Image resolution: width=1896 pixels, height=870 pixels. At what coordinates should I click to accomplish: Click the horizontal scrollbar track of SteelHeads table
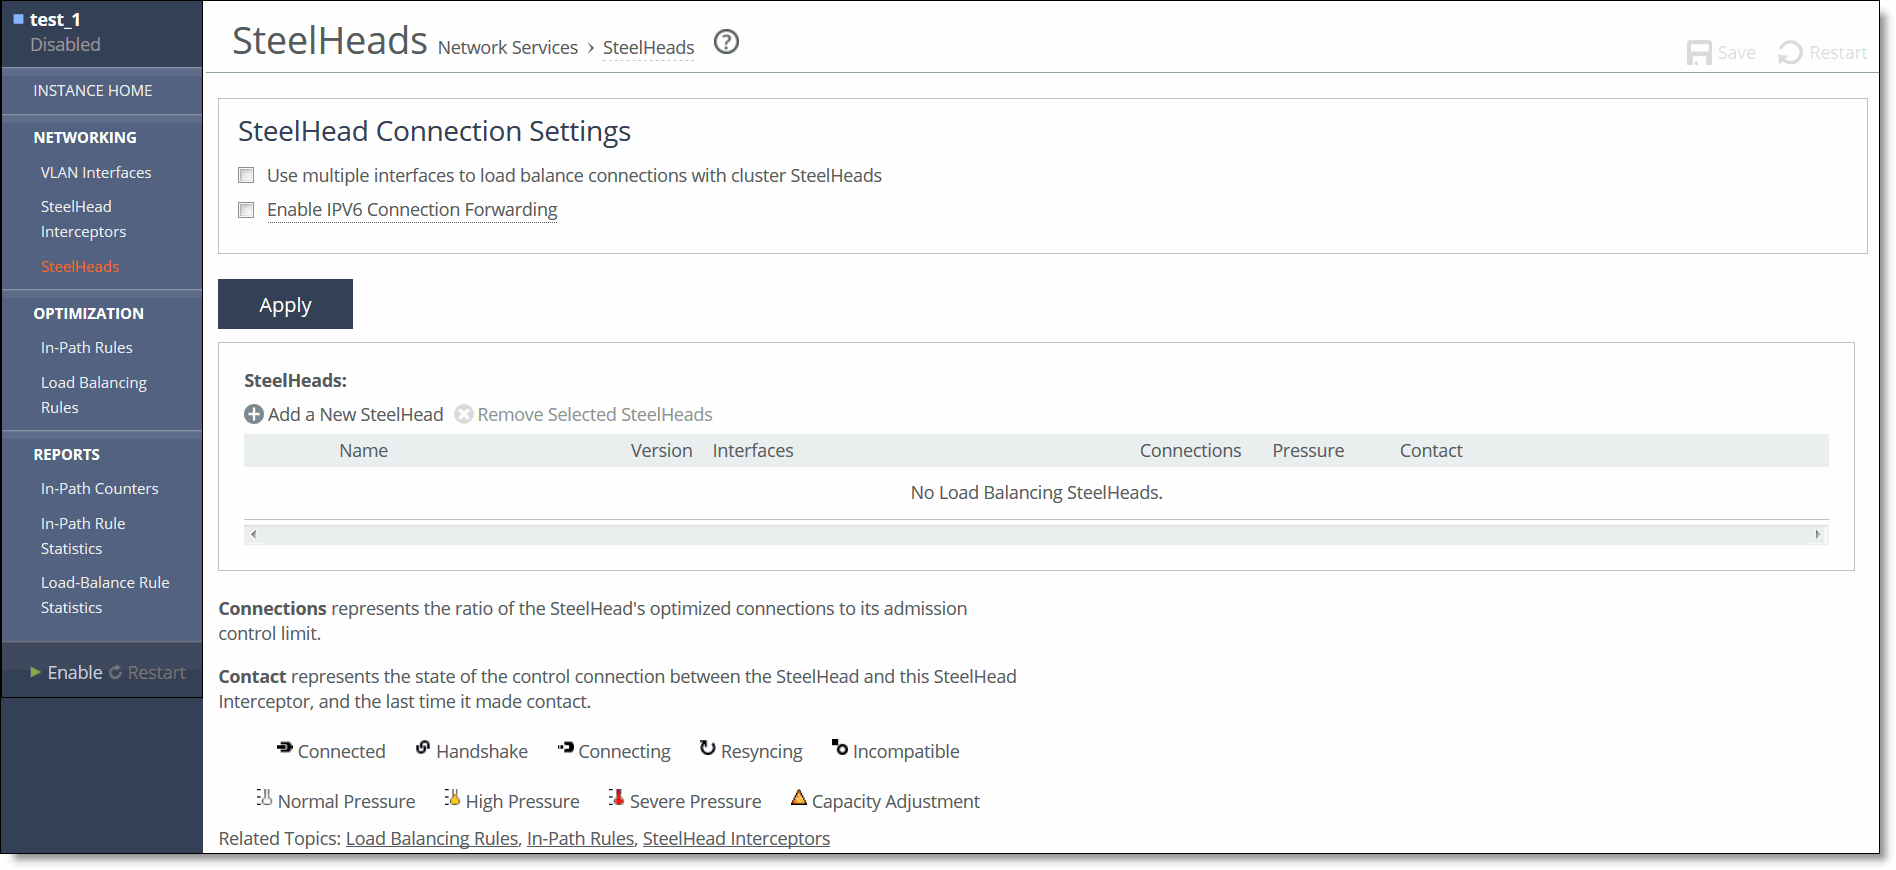(1036, 534)
